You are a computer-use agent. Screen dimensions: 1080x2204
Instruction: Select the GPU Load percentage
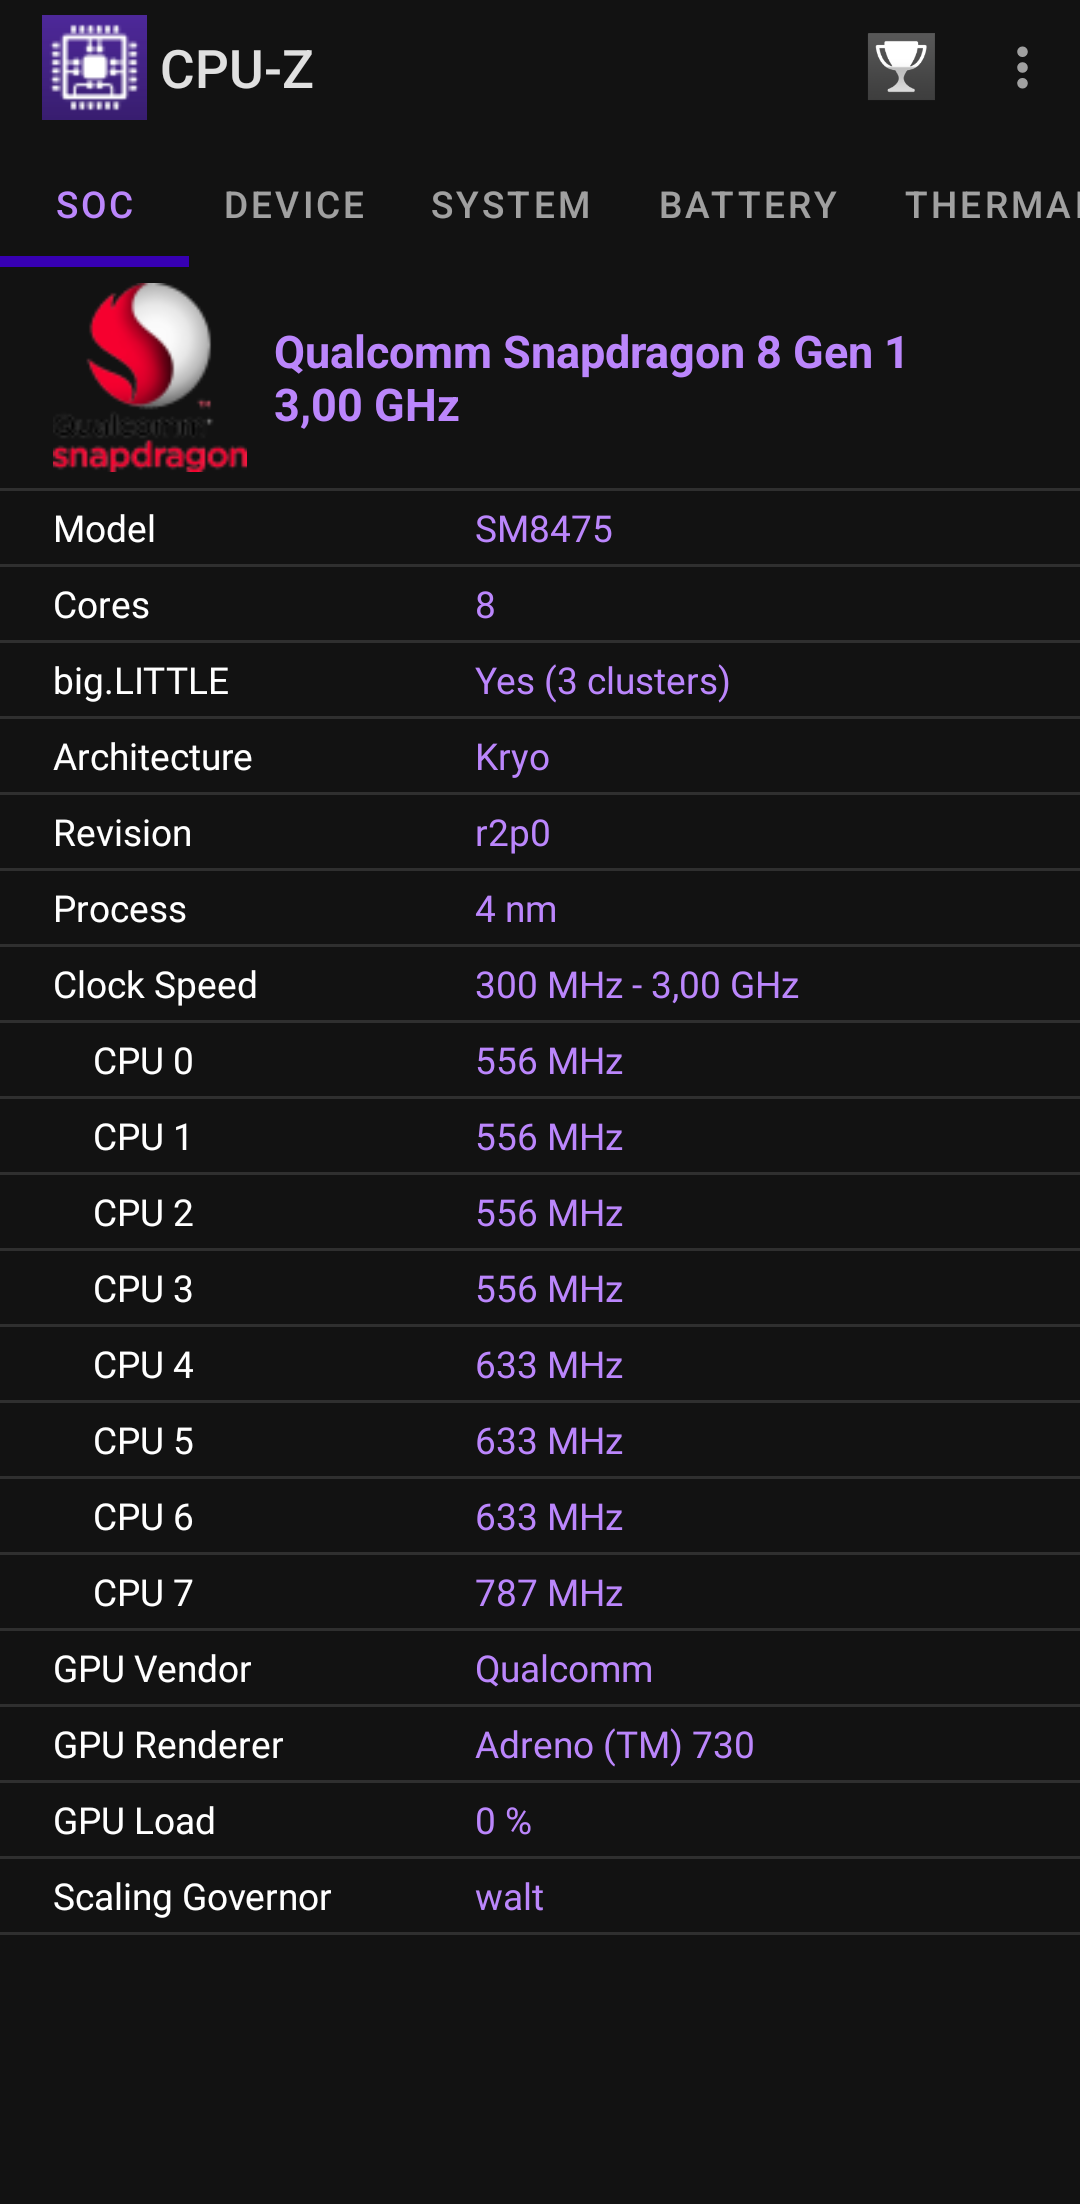click(502, 1820)
